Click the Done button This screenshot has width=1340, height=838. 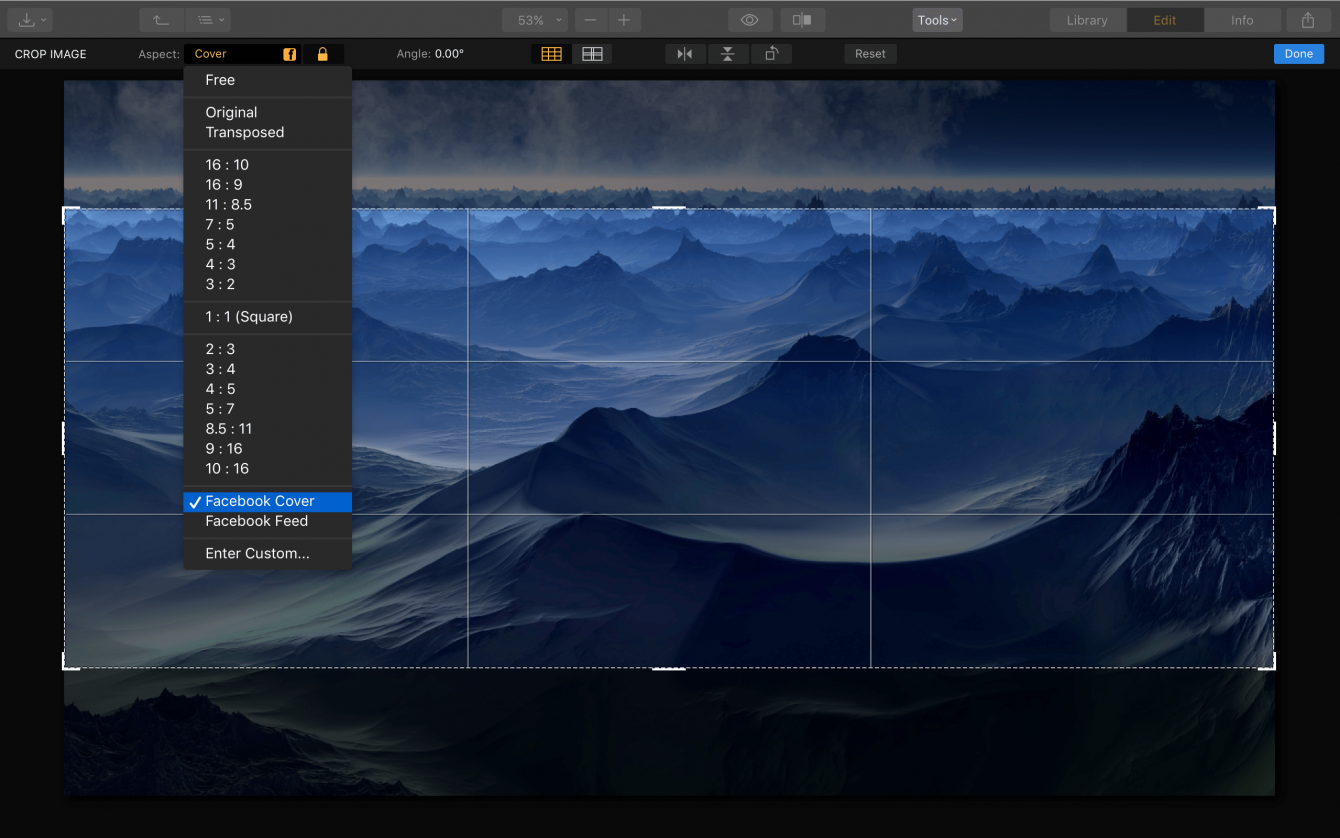click(1298, 53)
